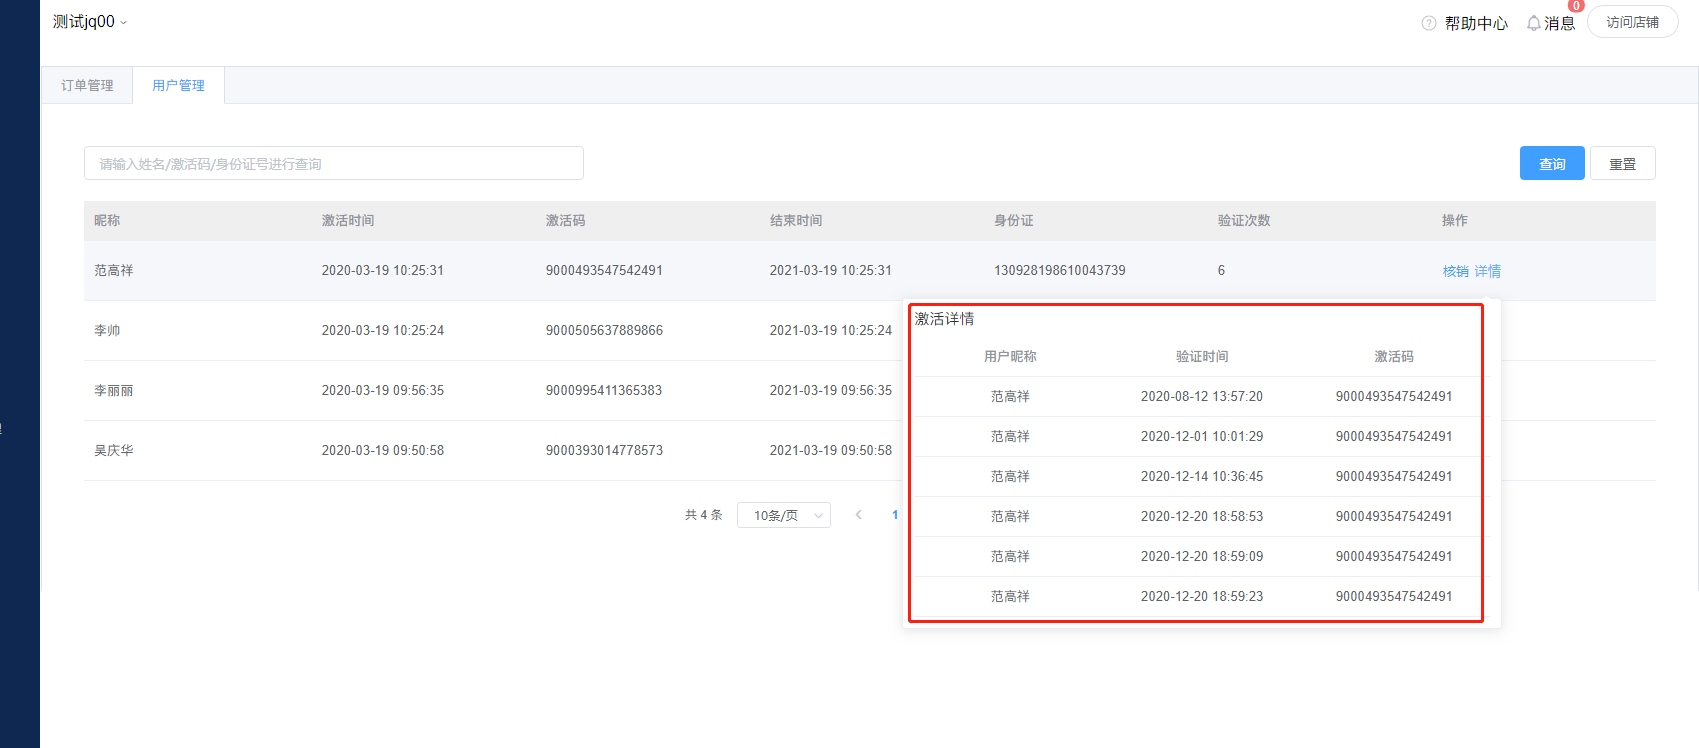Switch to the 订单管理 tab
The height and width of the screenshot is (748, 1699).
click(87, 86)
